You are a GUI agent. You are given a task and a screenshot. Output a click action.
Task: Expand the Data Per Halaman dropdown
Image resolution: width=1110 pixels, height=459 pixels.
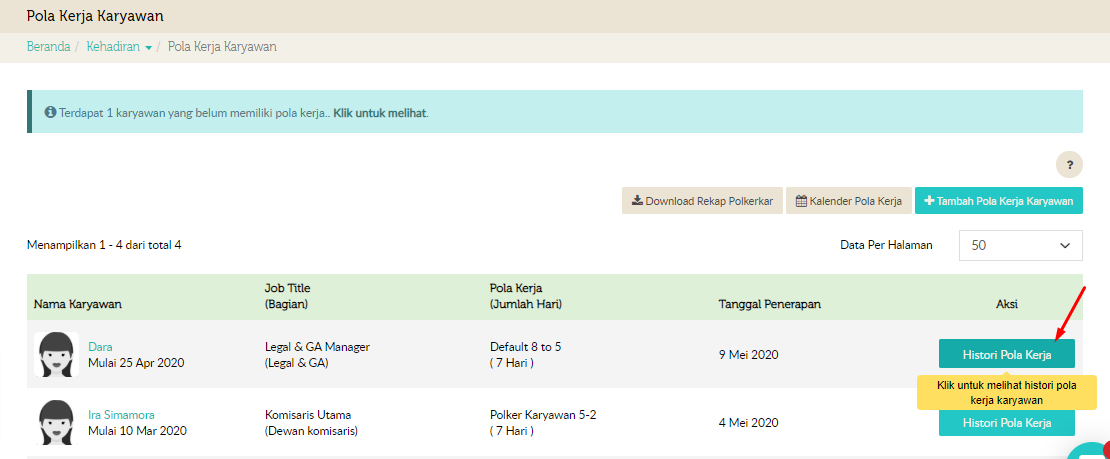1020,245
